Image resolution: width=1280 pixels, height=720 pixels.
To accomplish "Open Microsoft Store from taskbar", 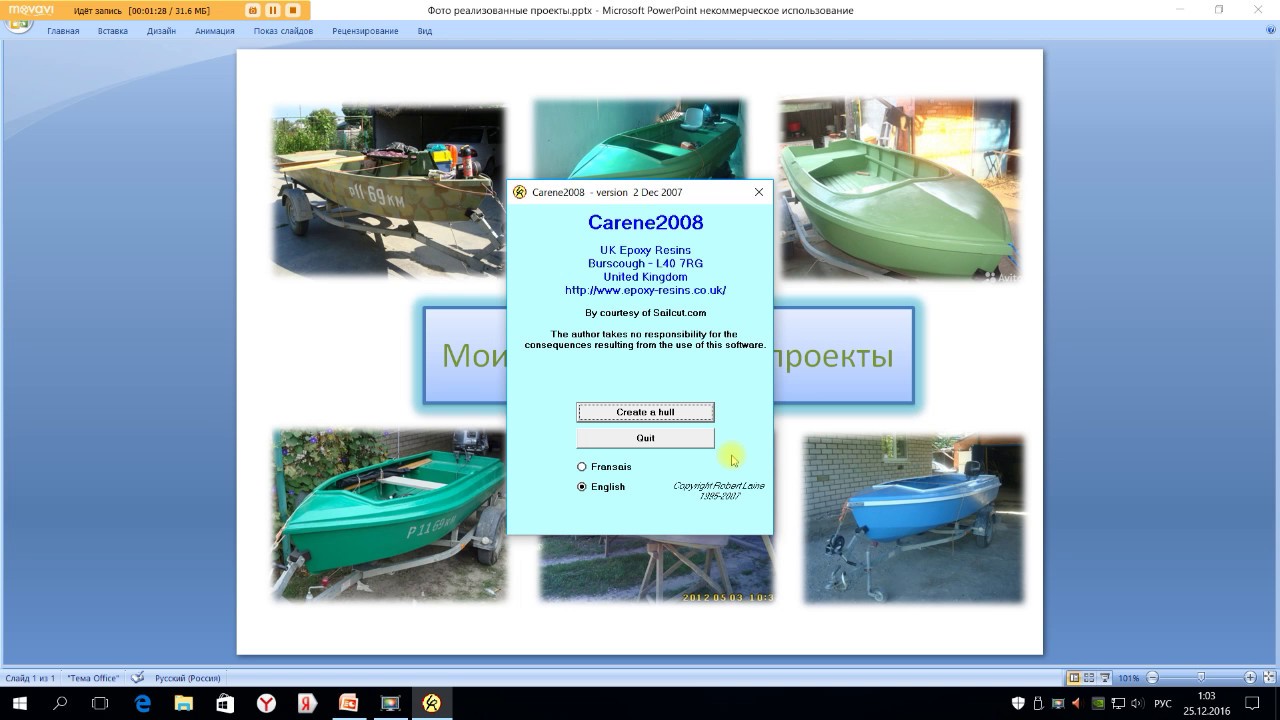I will tap(225, 703).
